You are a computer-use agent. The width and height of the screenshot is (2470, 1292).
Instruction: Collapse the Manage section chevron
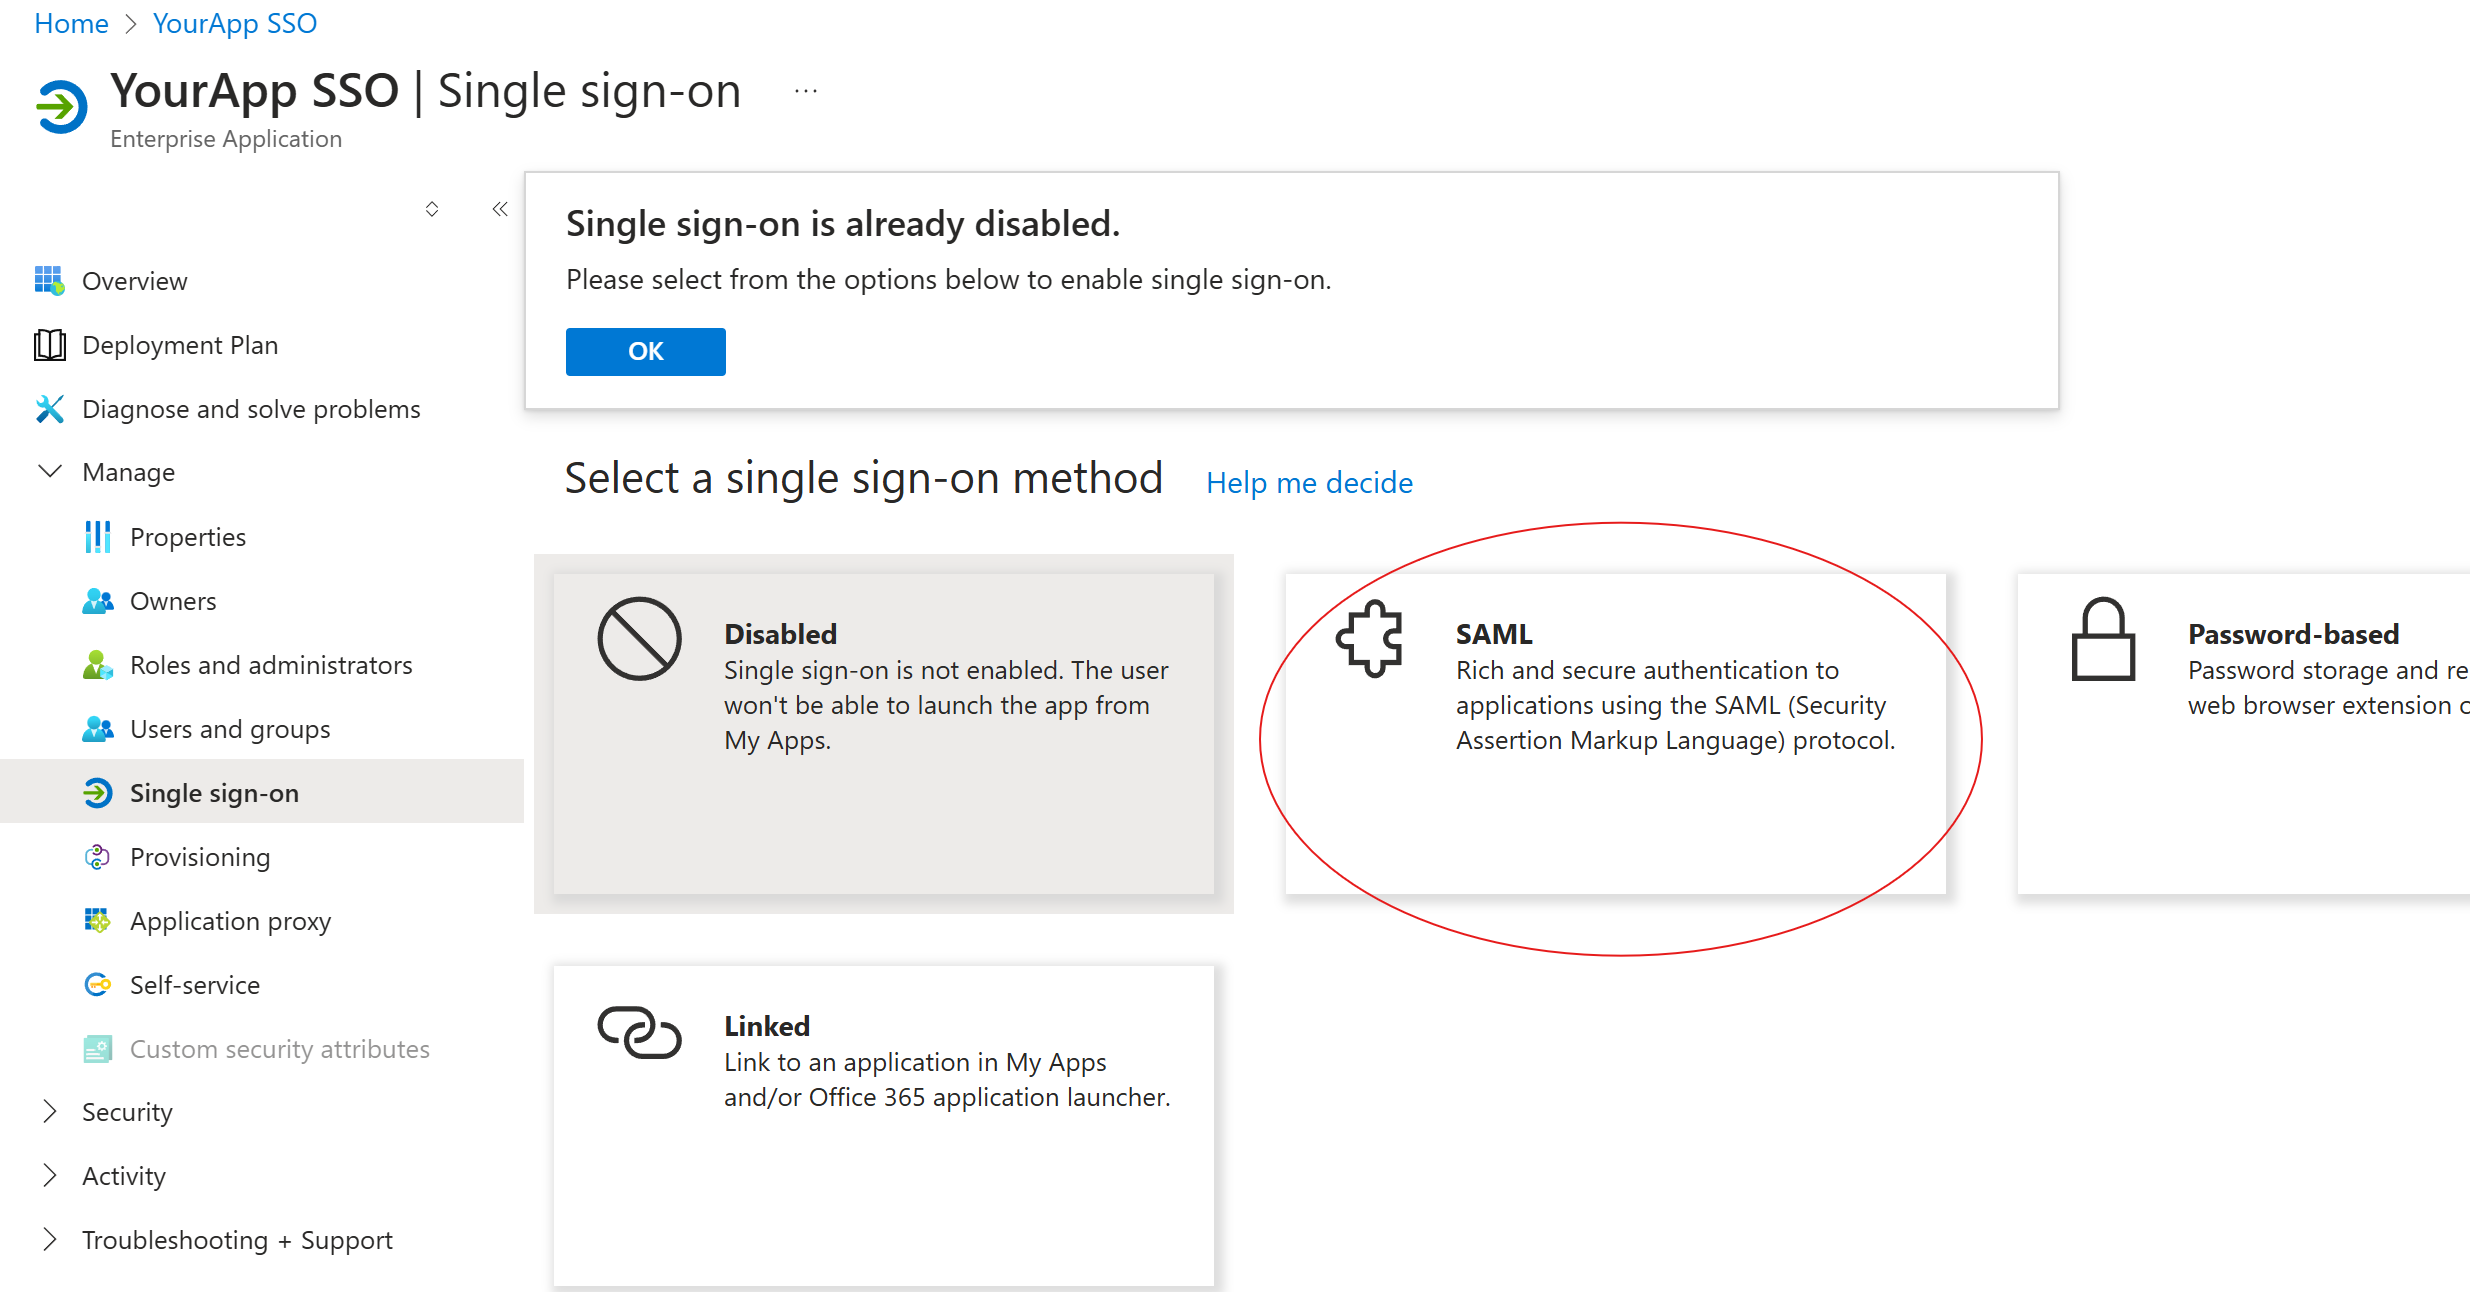click(x=49, y=471)
